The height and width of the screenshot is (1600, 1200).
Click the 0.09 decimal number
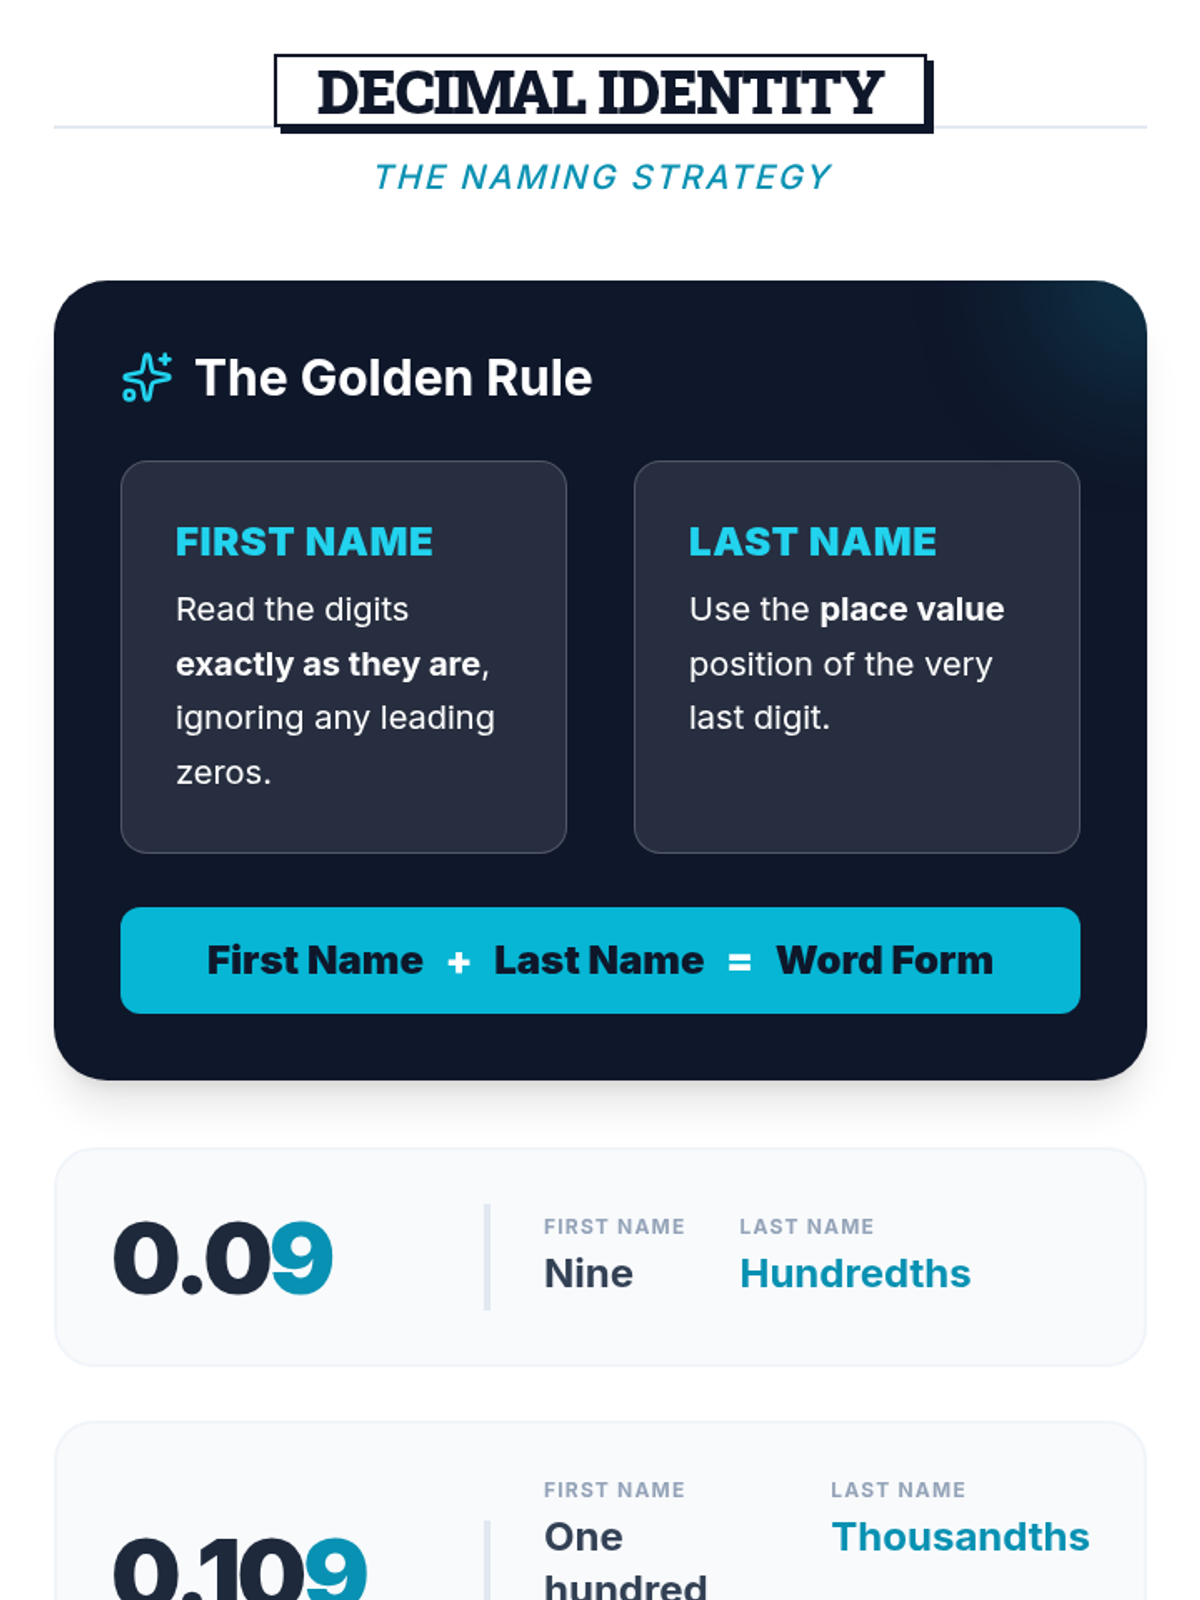pos(222,1258)
